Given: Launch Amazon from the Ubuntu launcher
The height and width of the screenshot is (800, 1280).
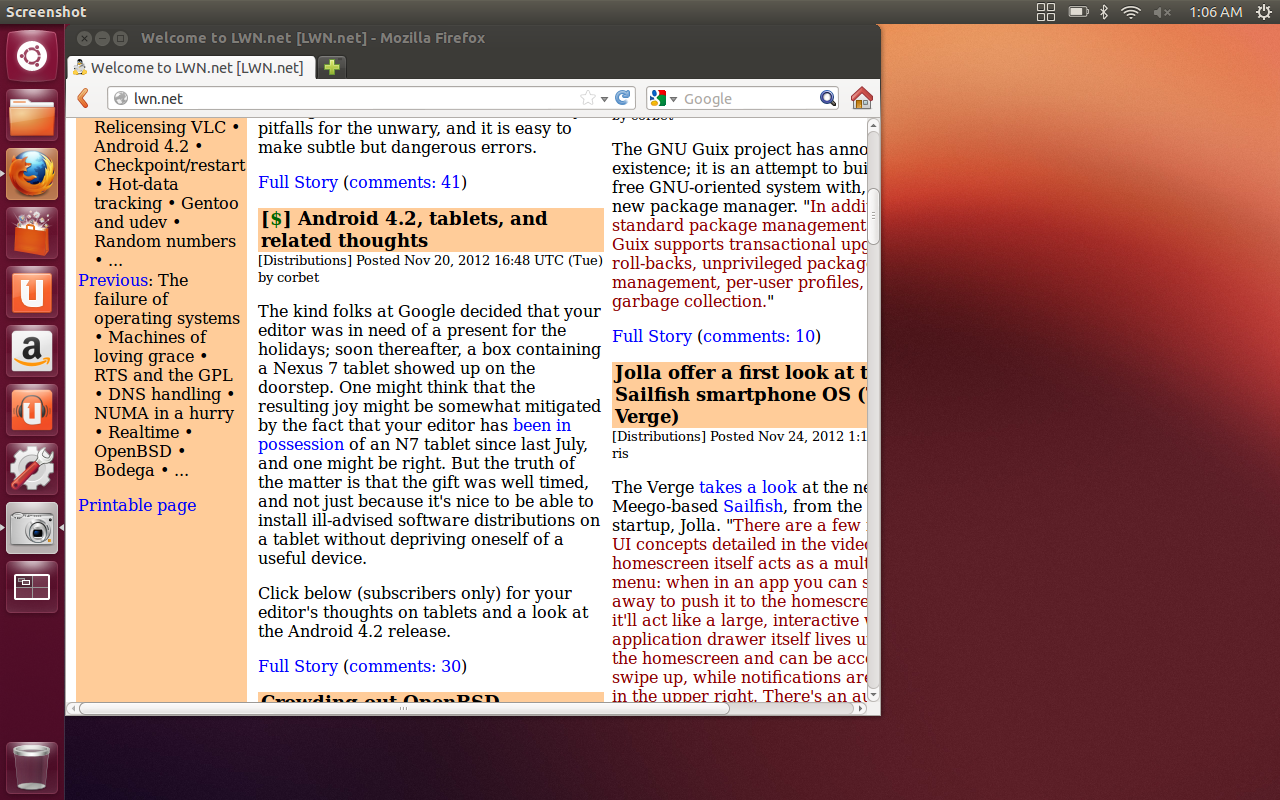Looking at the screenshot, I should 32,350.
